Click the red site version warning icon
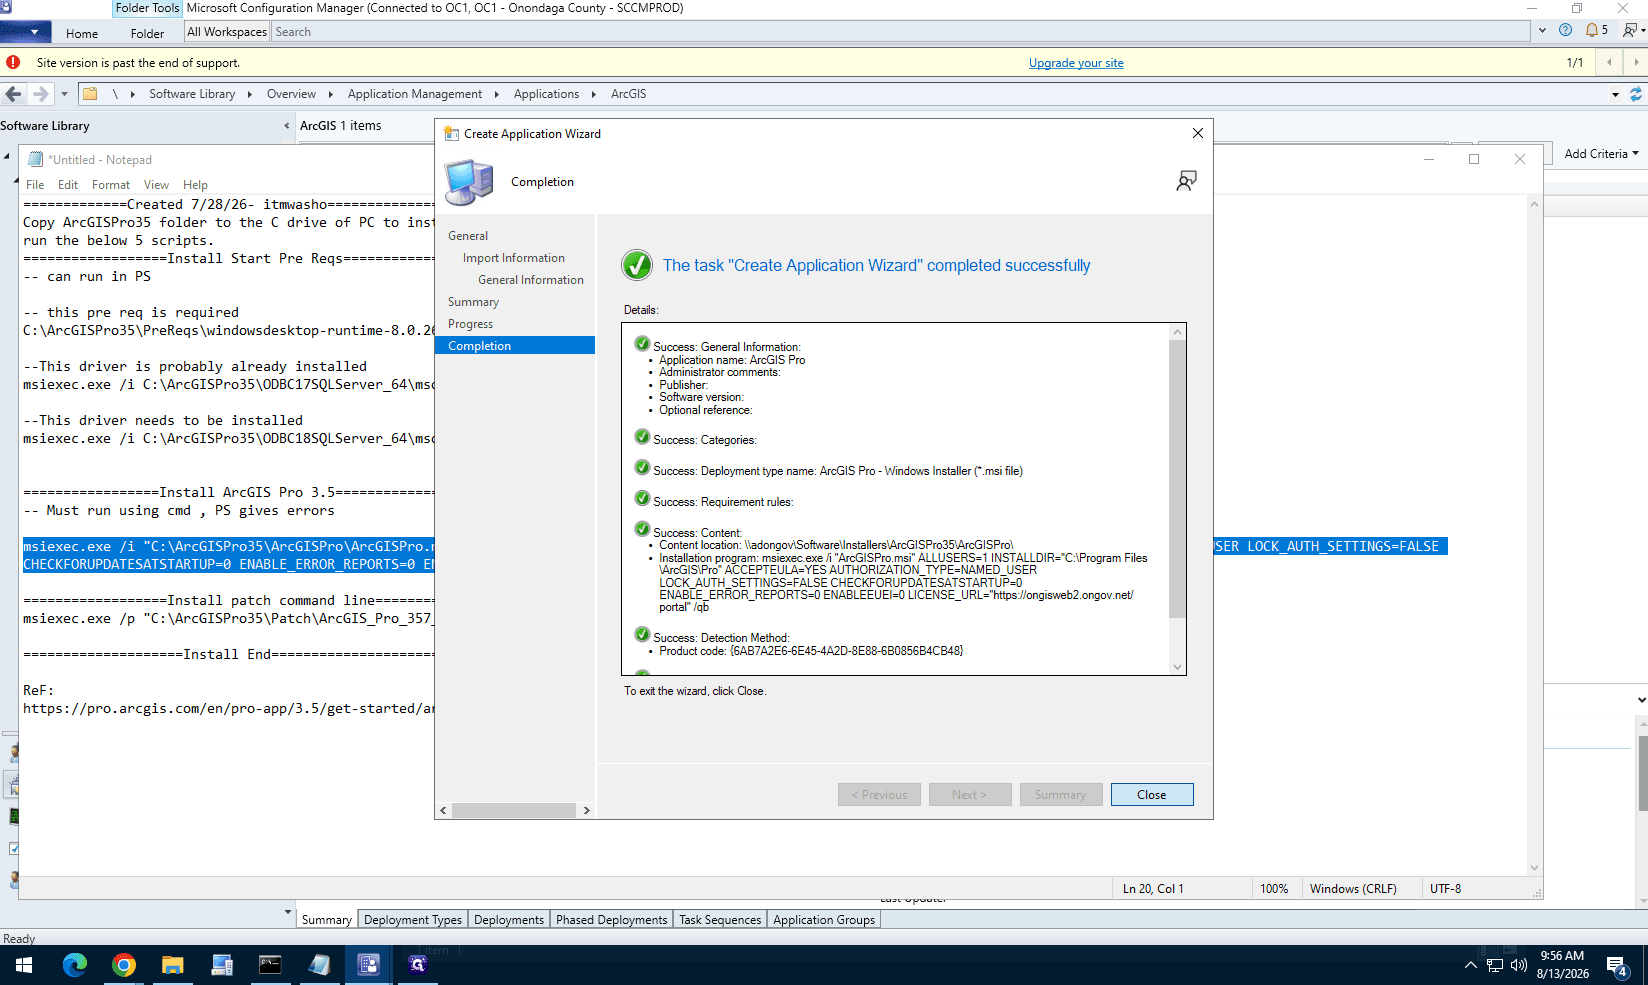 13,62
